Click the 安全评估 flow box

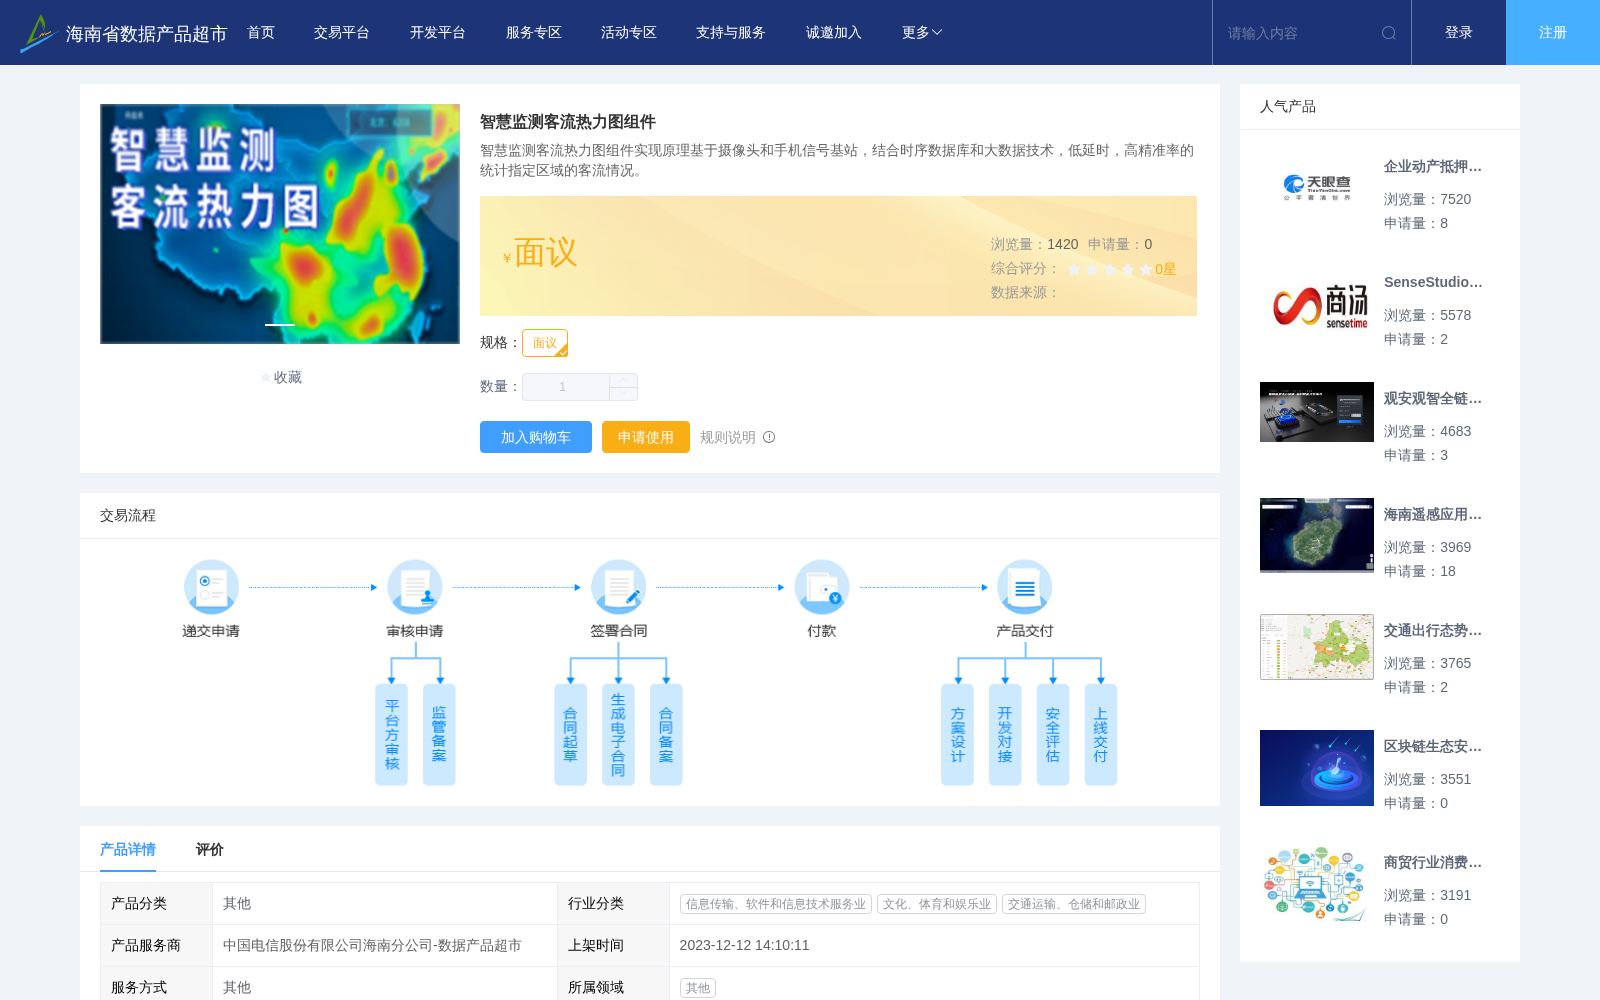1053,735
